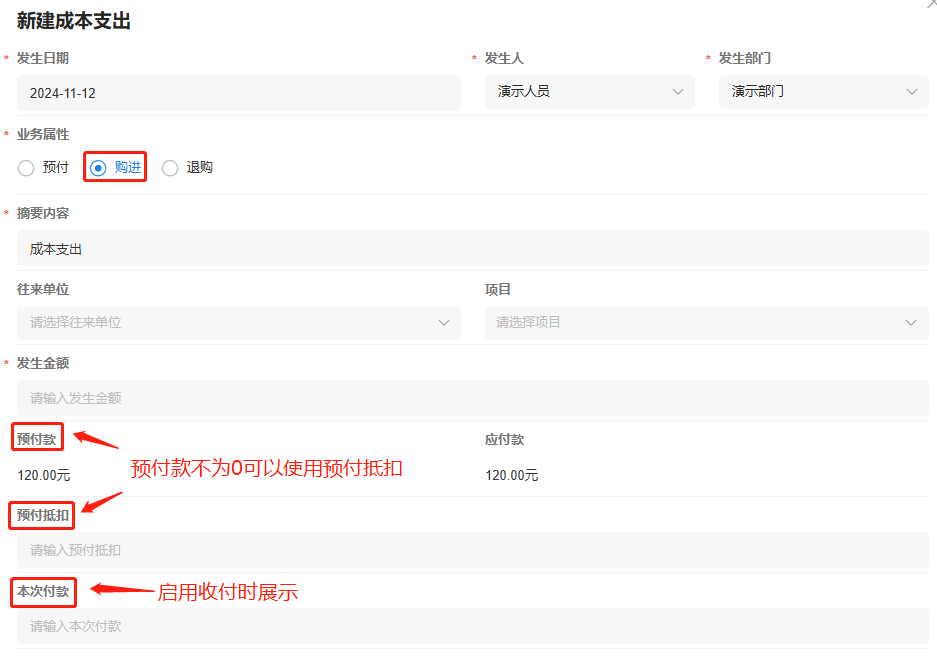Click the highlighted 本次付款 label
The width and height of the screenshot is (937, 656).
click(43, 592)
